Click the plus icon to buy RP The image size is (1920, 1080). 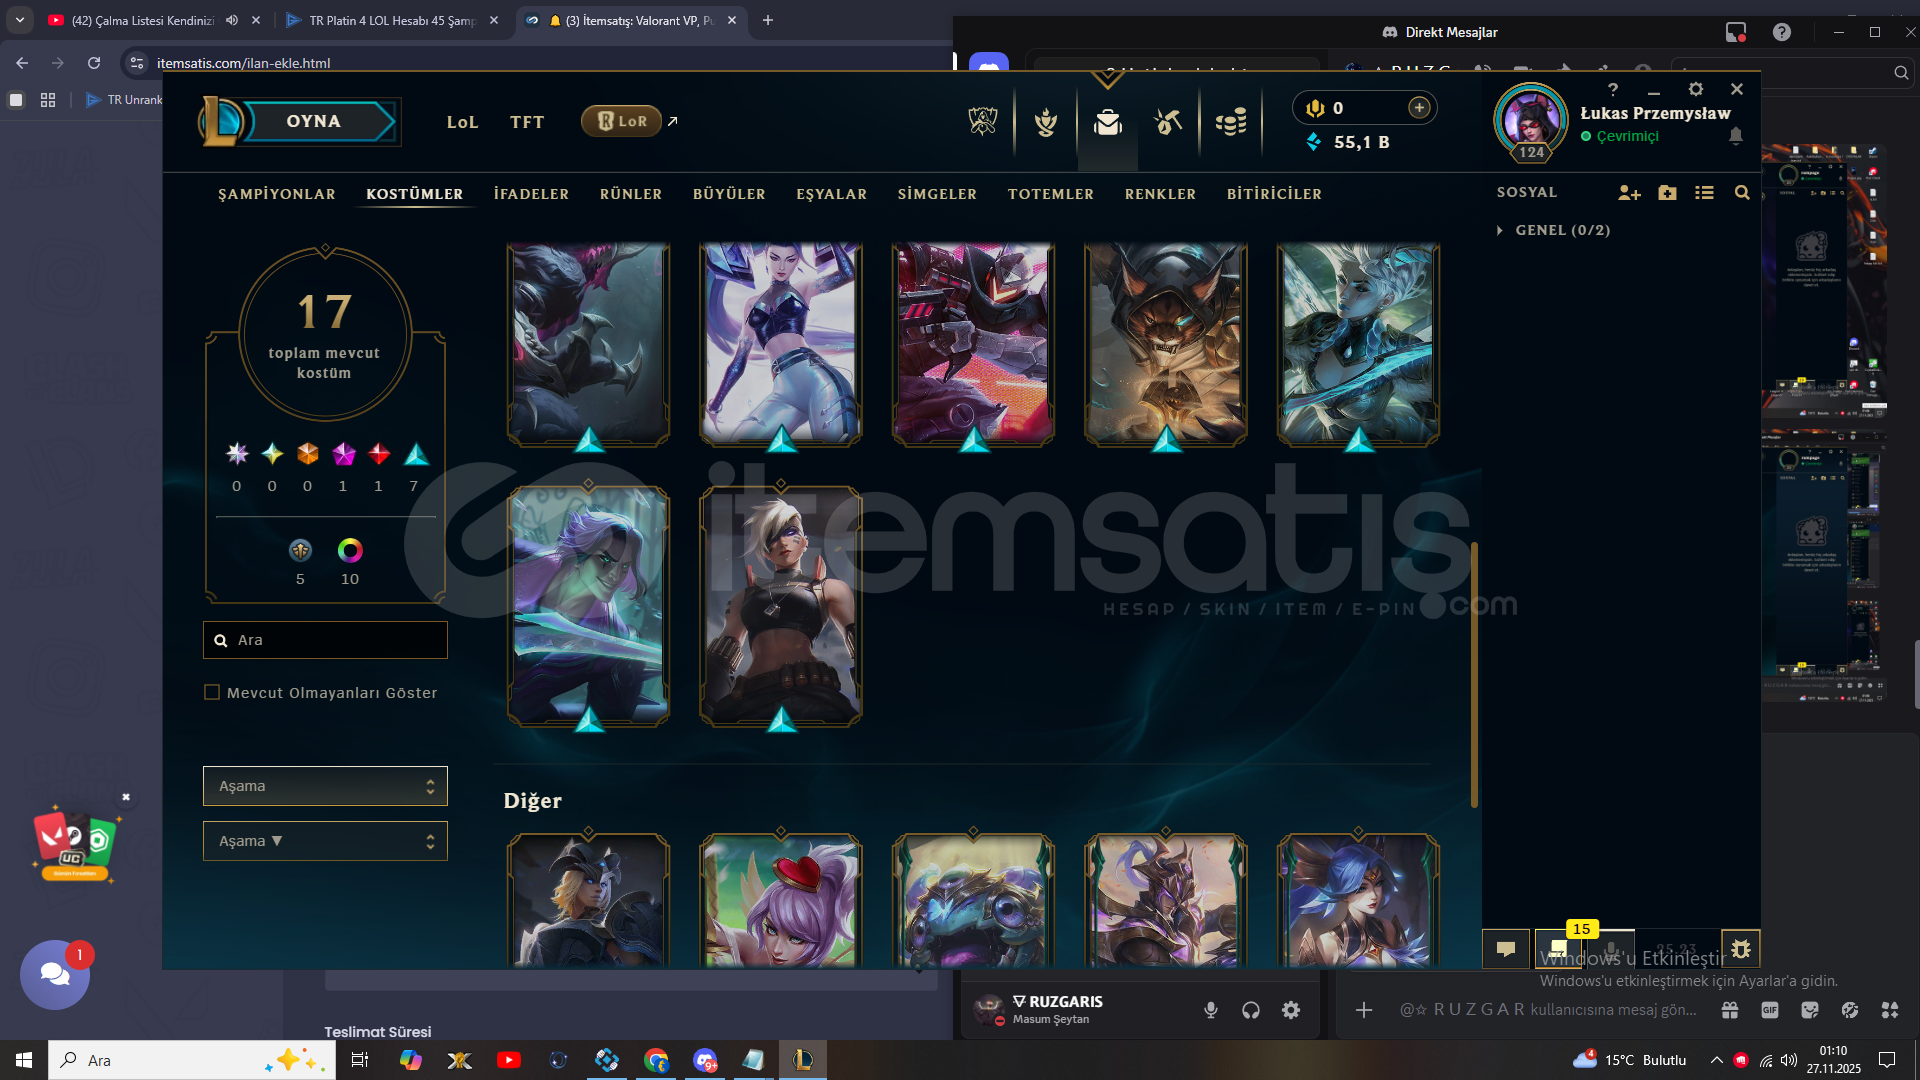1419,108
